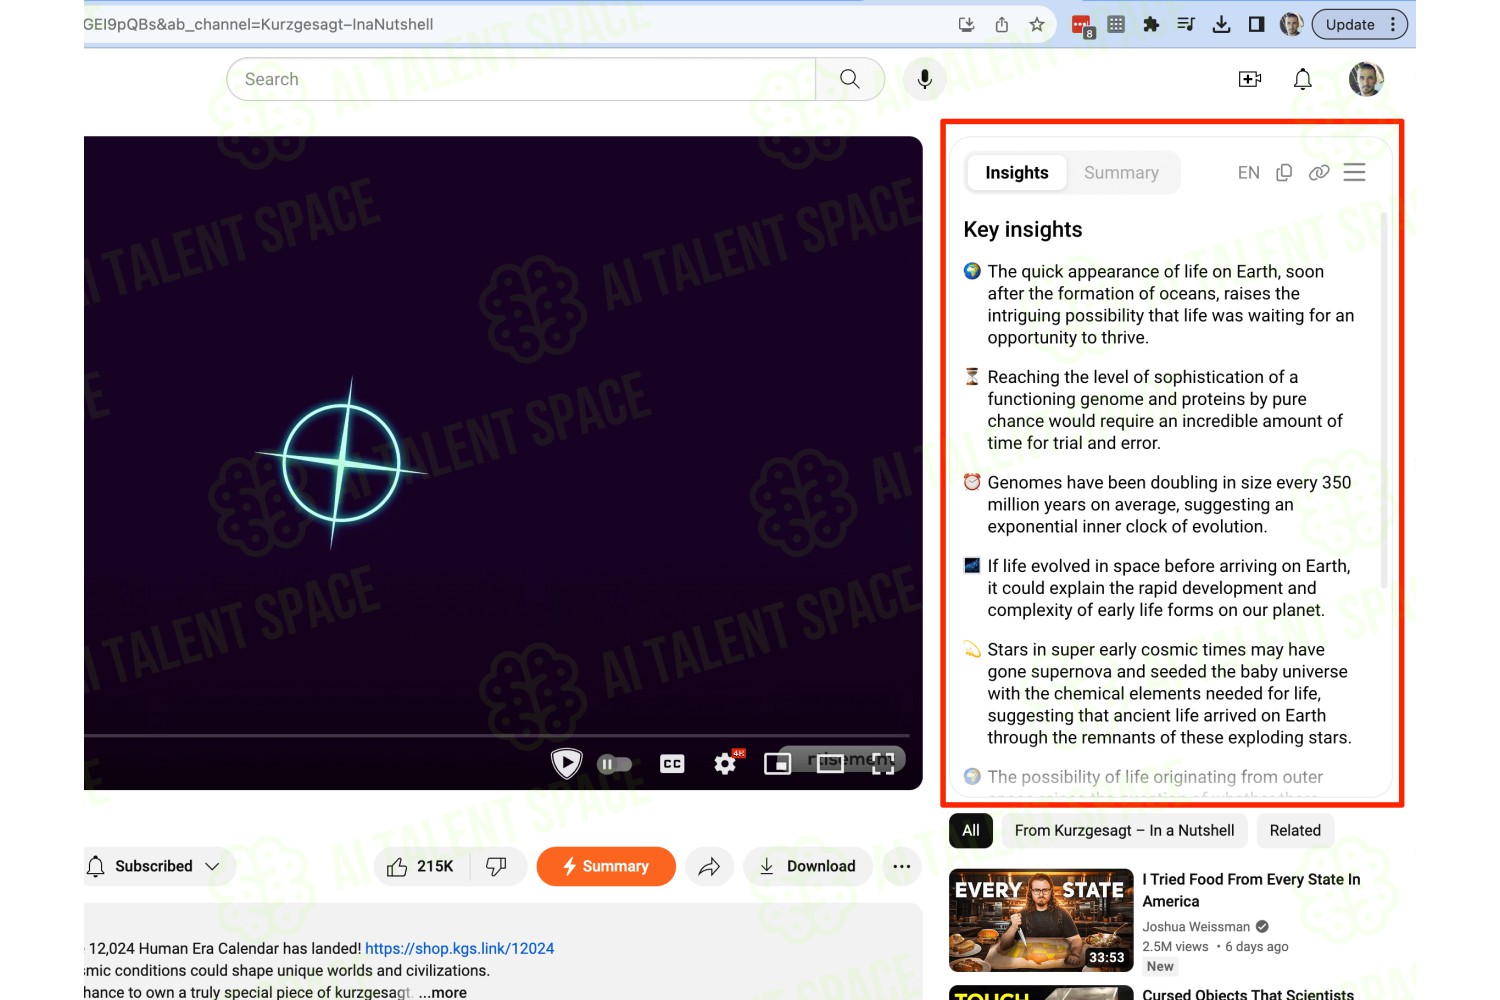This screenshot has height=1000, width=1500.
Task: Click the install app icon in address bar
Action: click(x=966, y=25)
